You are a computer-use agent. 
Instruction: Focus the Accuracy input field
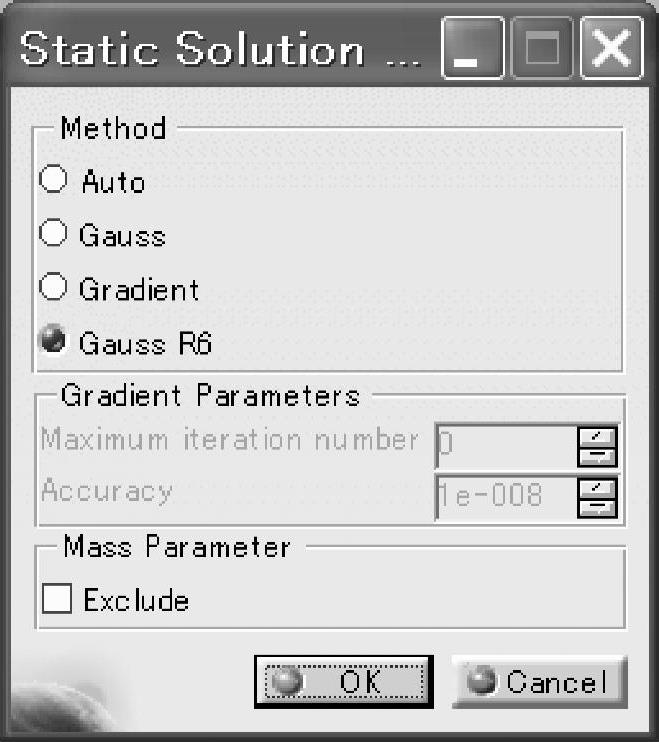[505, 497]
